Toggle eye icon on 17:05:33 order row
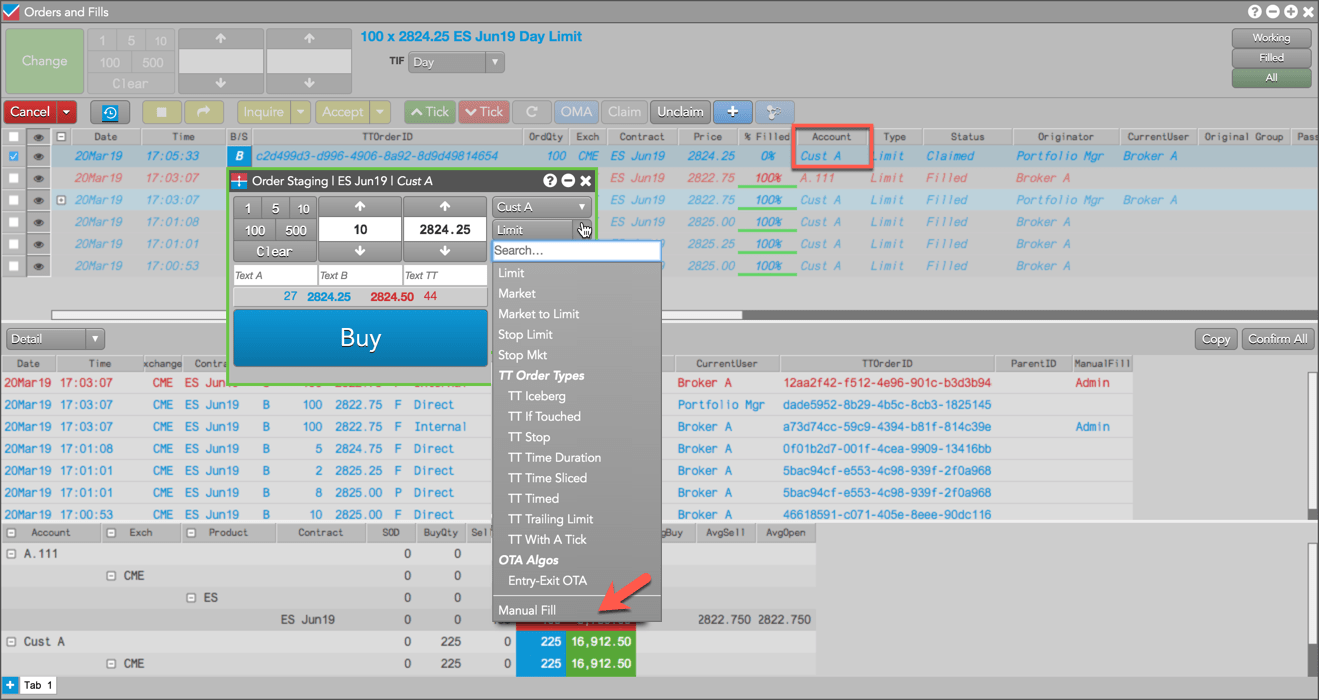 pos(39,156)
